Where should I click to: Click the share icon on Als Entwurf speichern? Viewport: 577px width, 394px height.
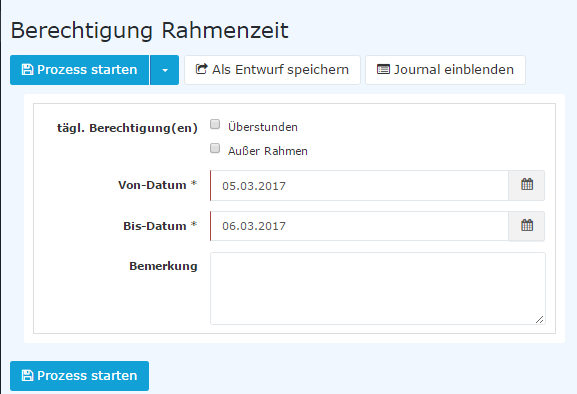[x=201, y=69]
